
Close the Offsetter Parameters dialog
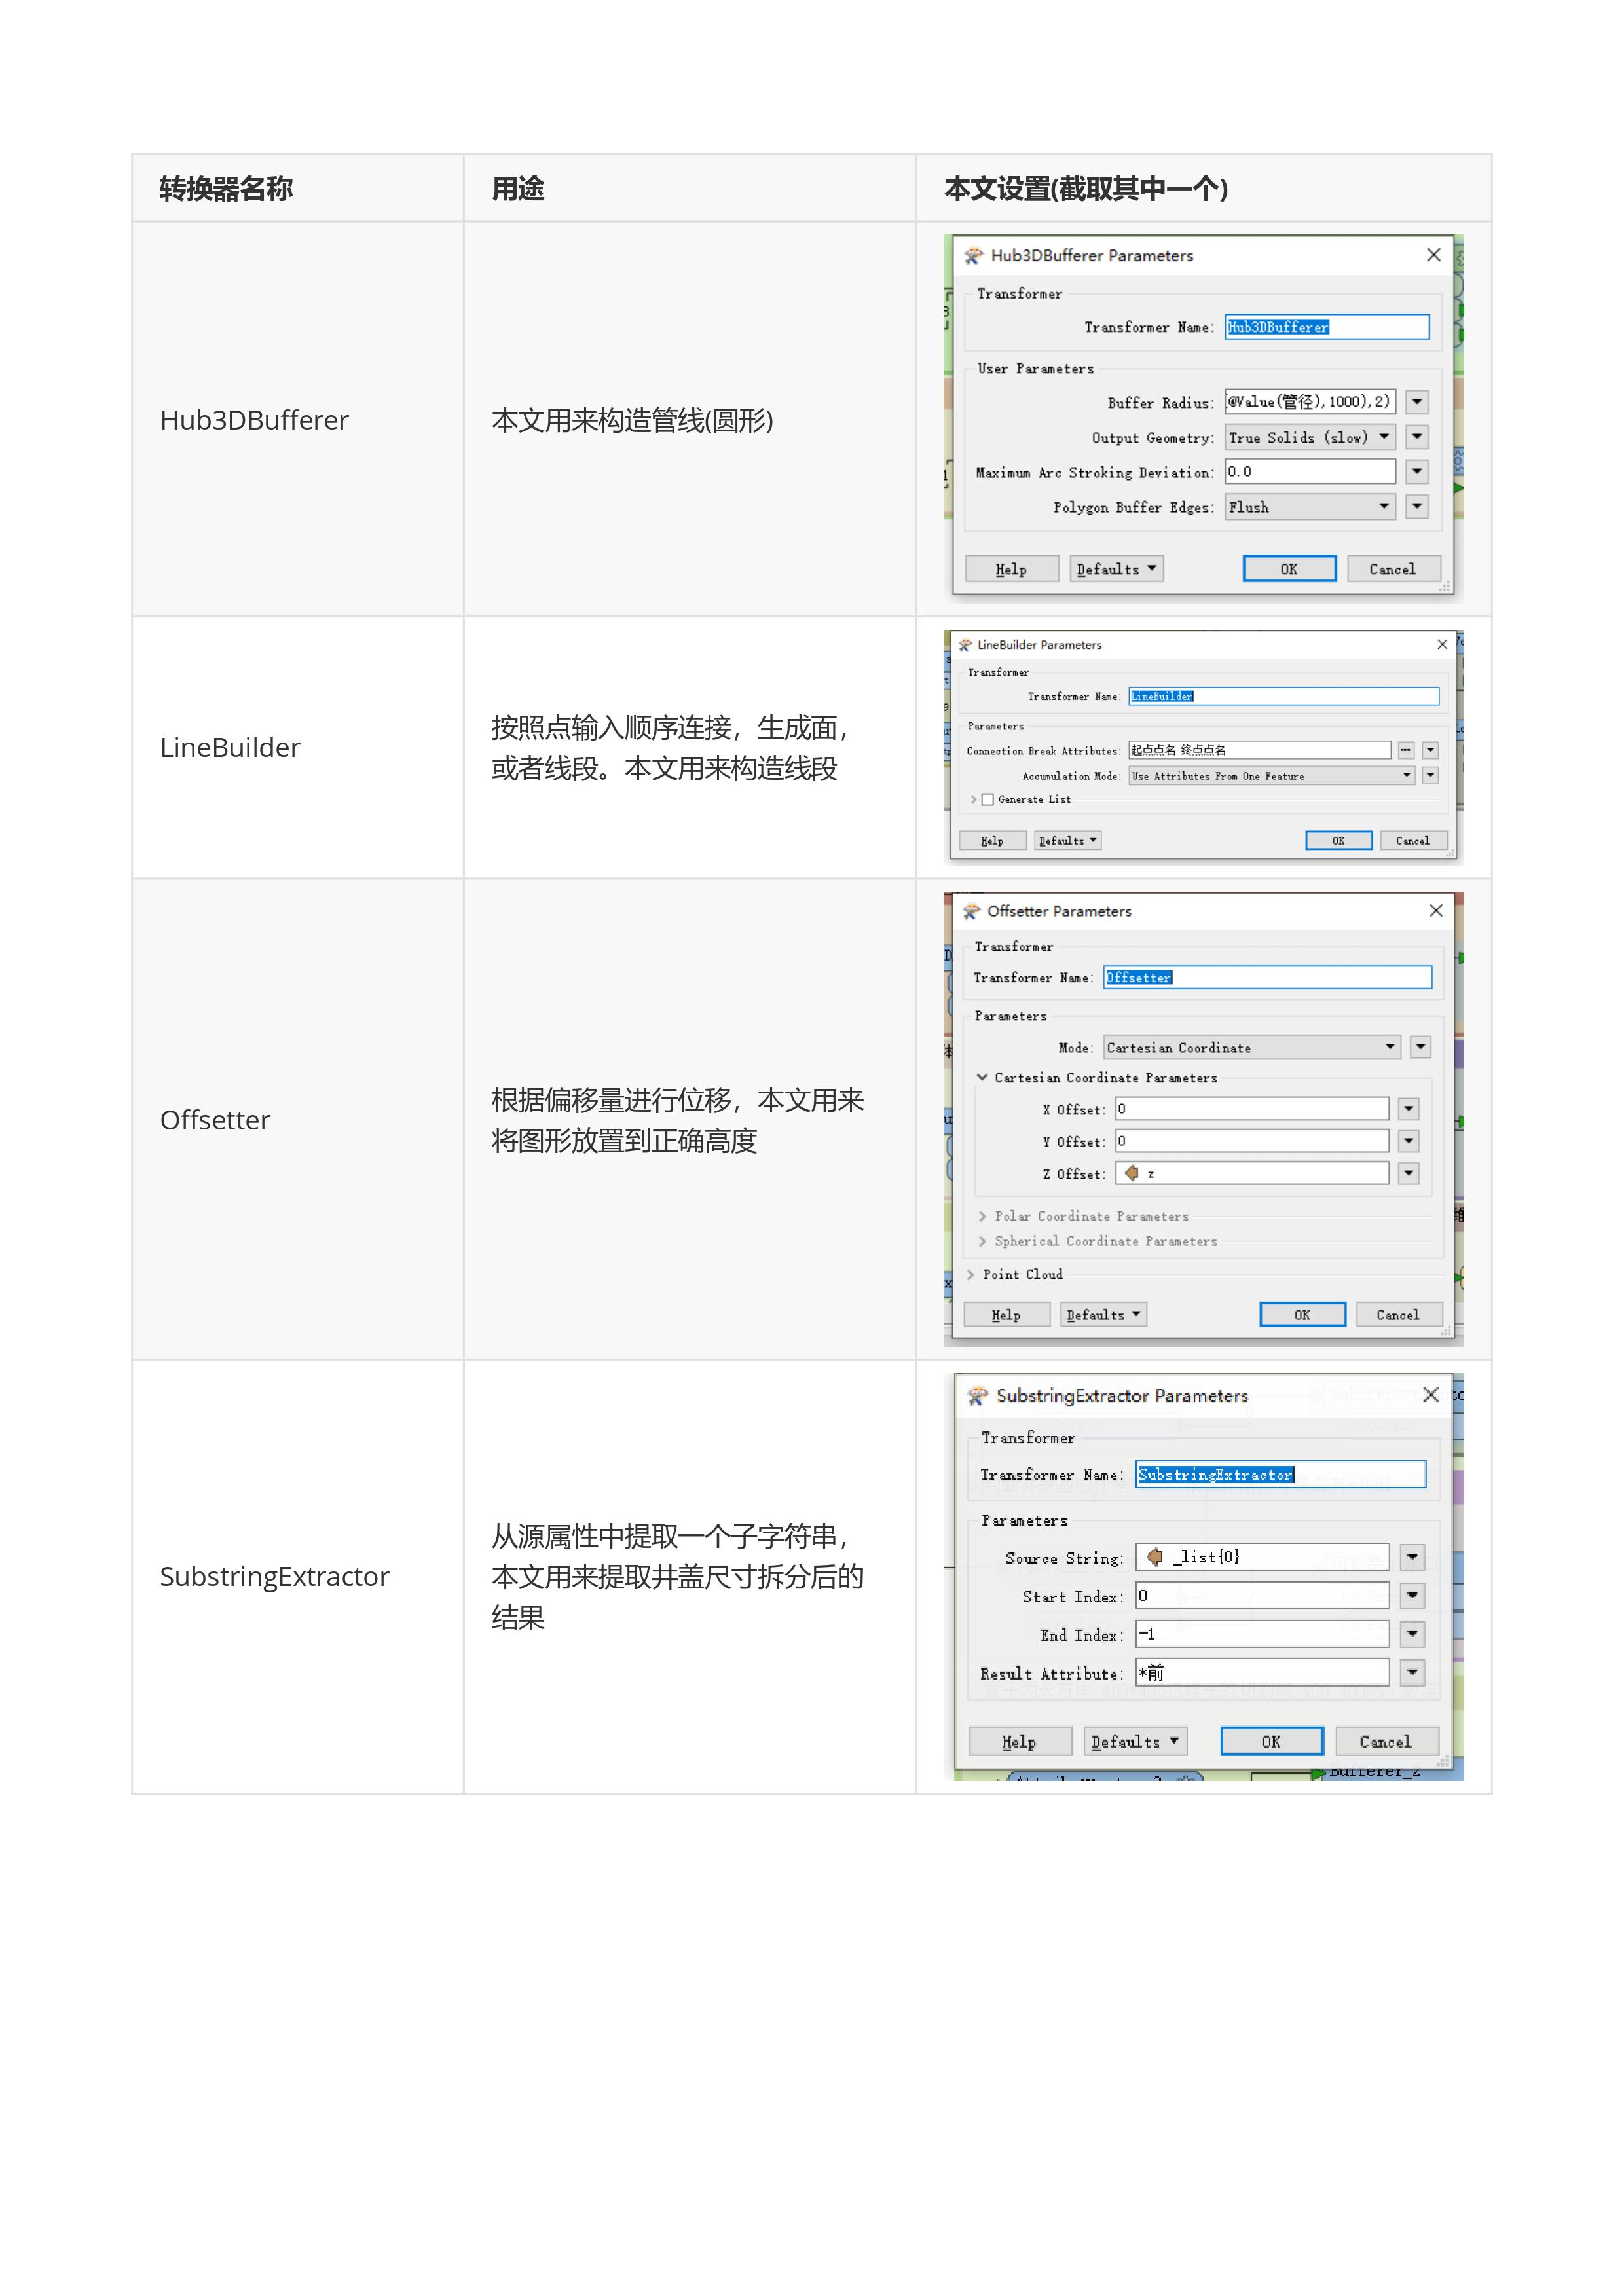coord(1436,910)
